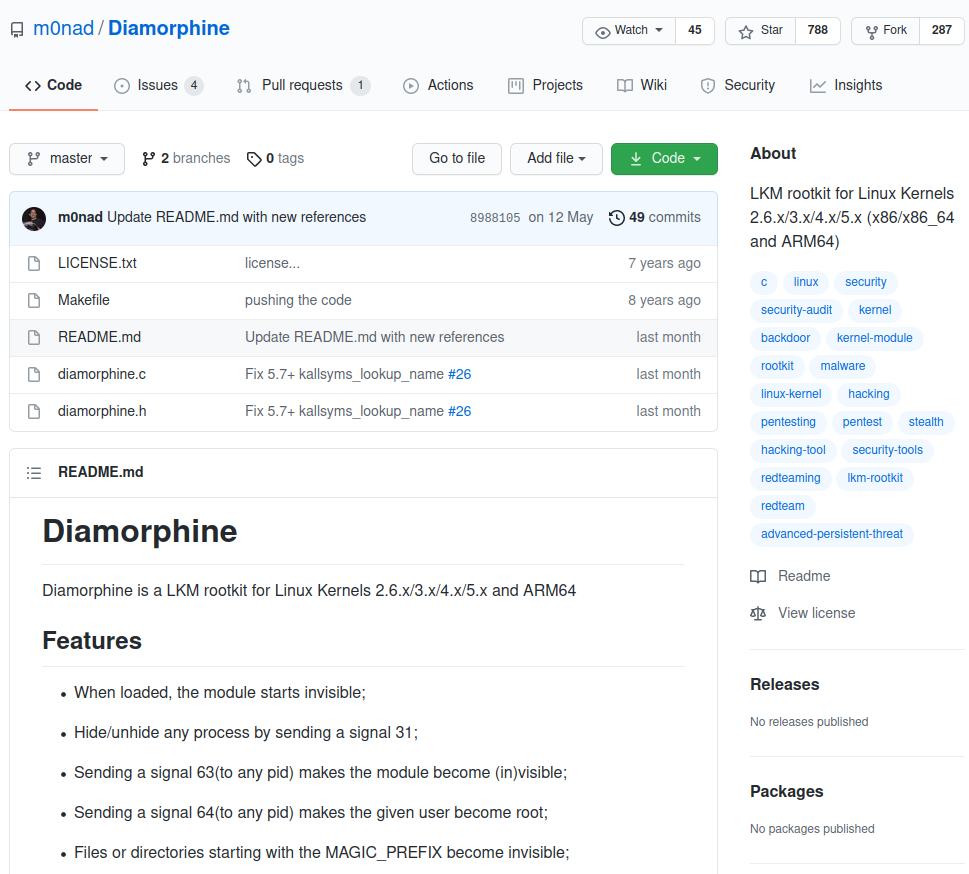Click the 0 tags link
The image size is (969, 874).
[276, 159]
